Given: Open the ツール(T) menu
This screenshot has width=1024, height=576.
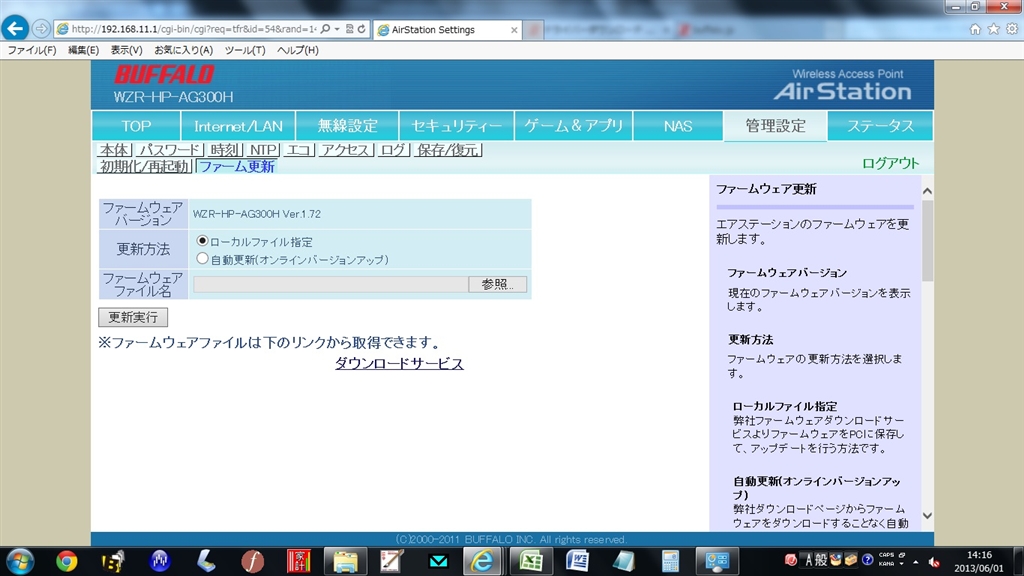Looking at the screenshot, I should [x=245, y=50].
